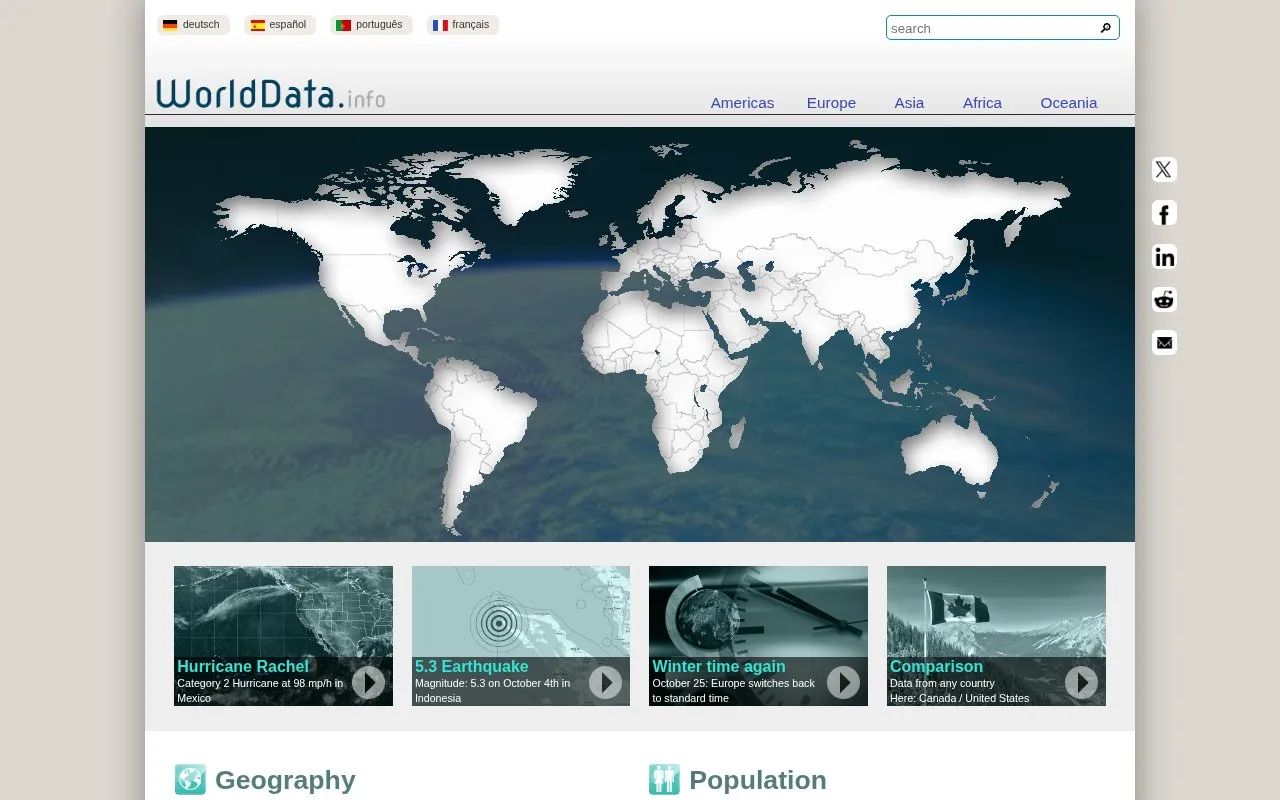Open the Europe menu

[x=831, y=103]
